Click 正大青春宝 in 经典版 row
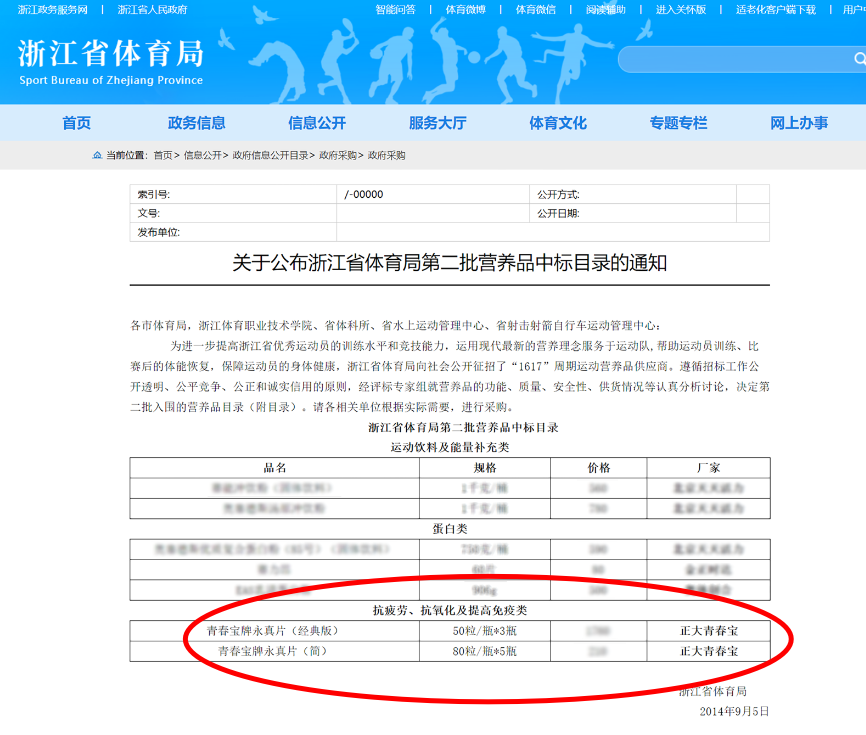The width and height of the screenshot is (866, 735). (x=709, y=631)
